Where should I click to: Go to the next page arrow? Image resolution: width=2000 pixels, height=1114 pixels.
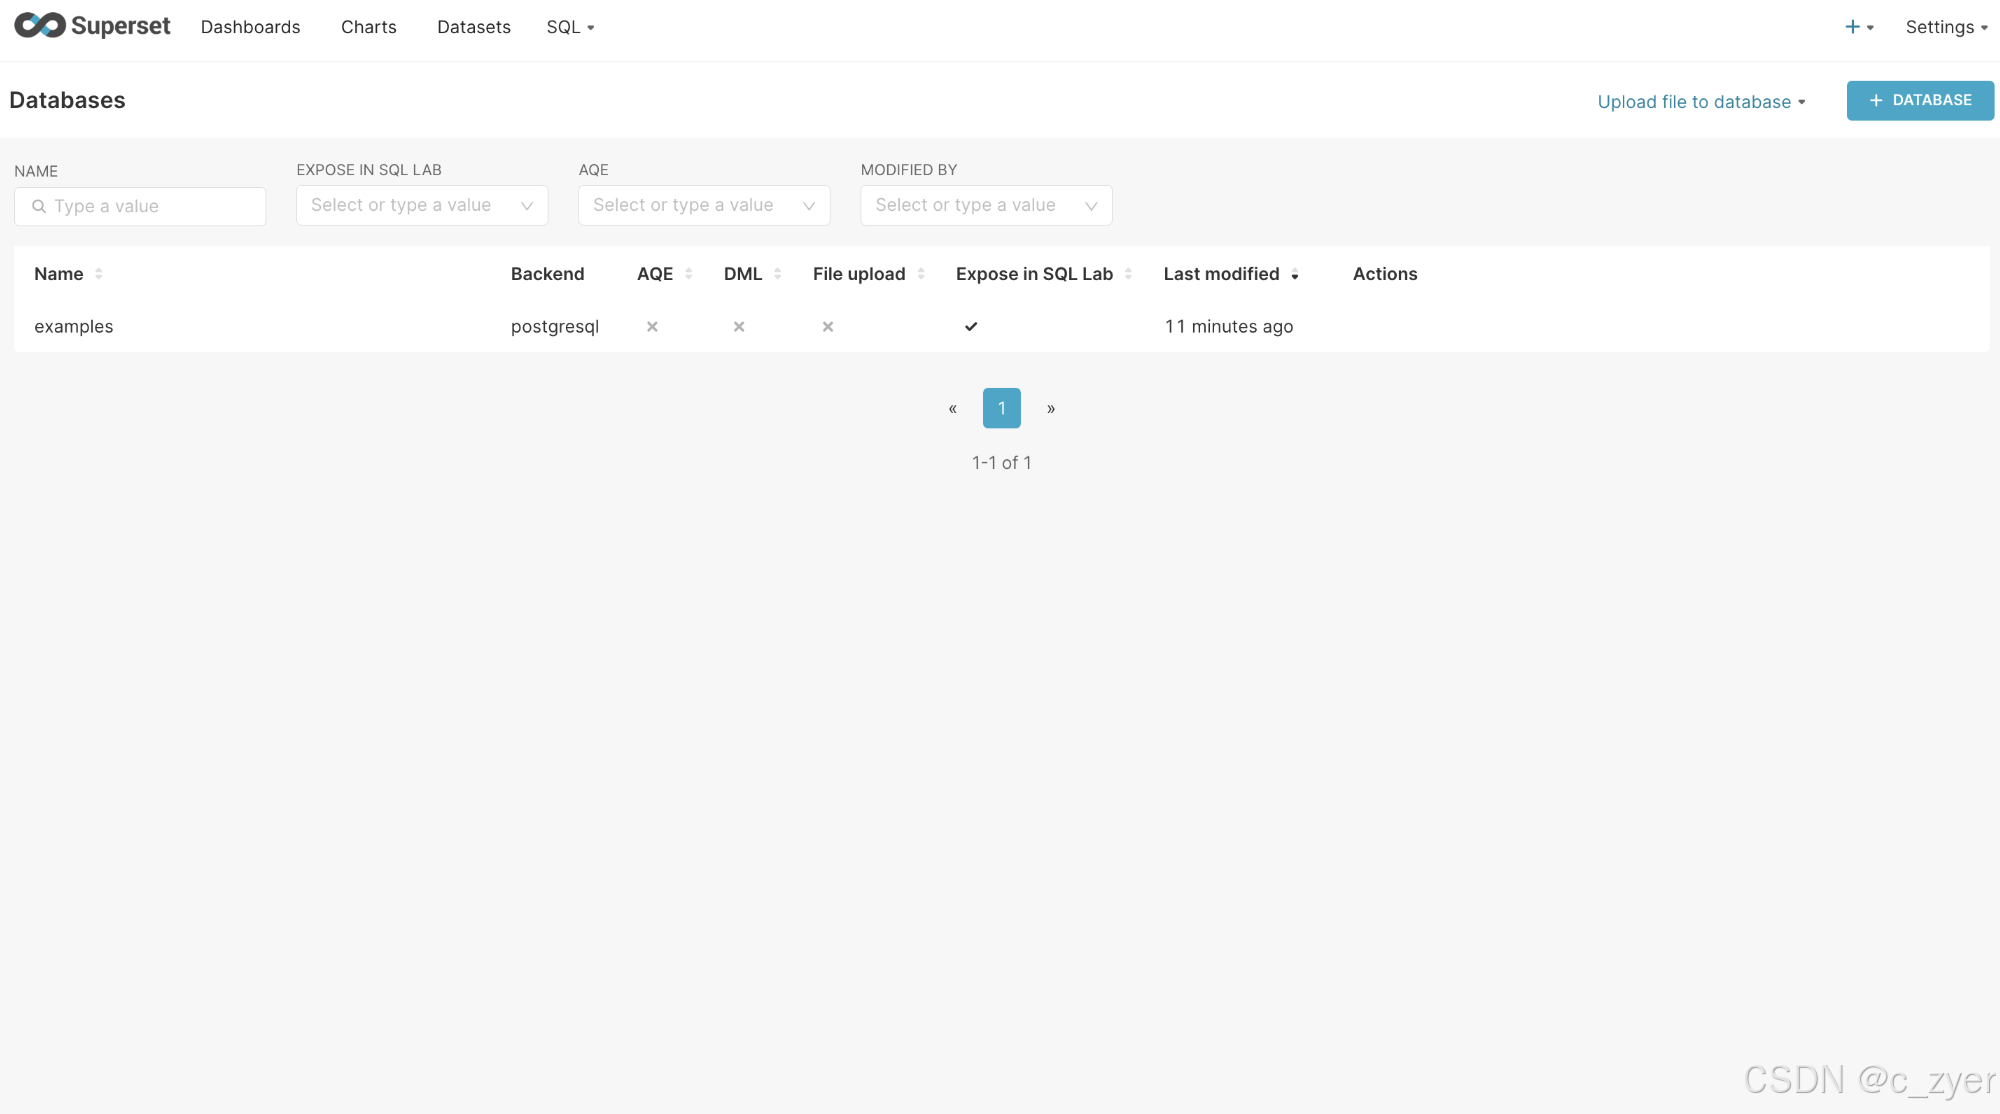pyautogui.click(x=1050, y=408)
